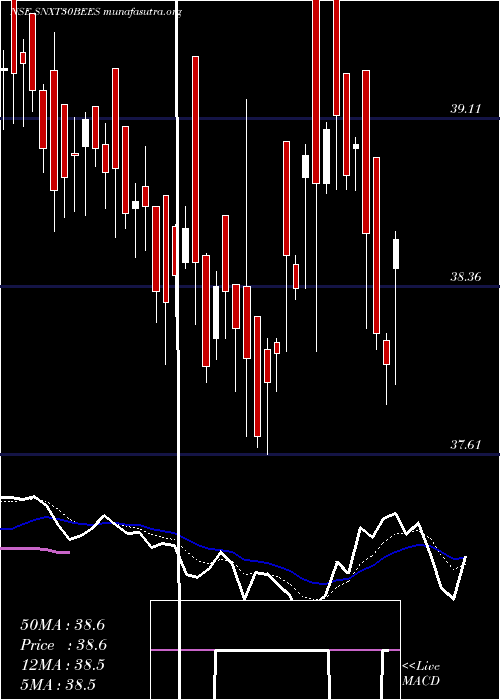Click the 5MA : 38.5 reading
The height and width of the screenshot is (700, 500).
coord(58,685)
